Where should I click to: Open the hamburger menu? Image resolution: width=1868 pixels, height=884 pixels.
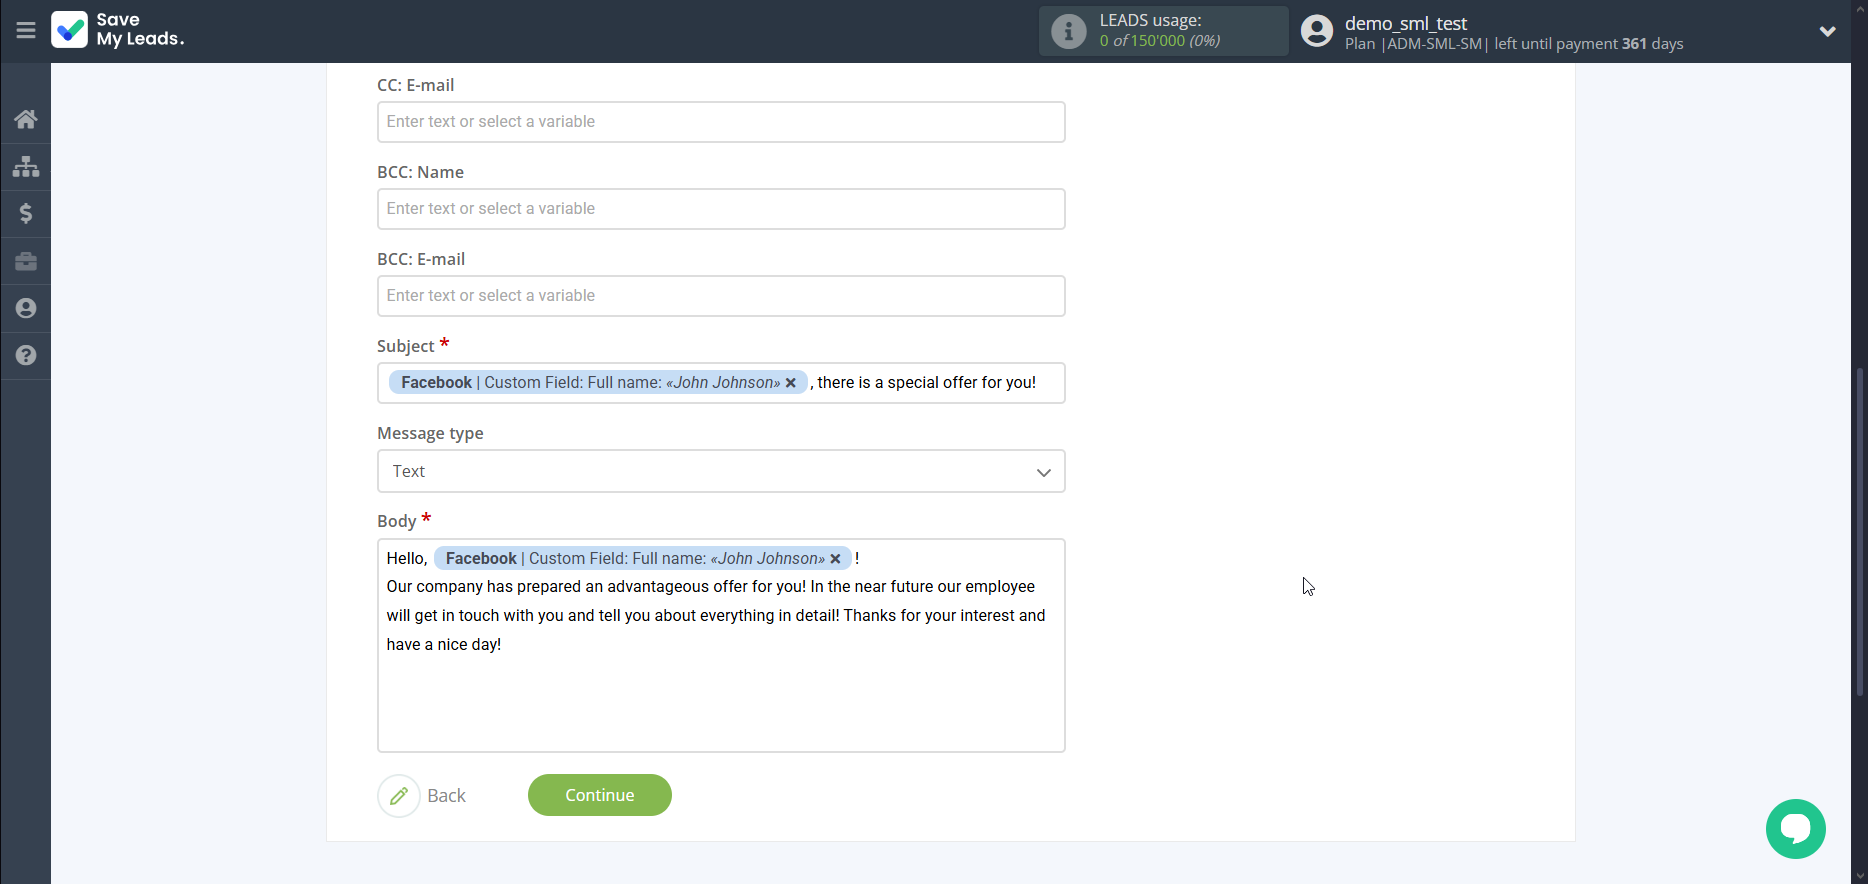point(26,31)
